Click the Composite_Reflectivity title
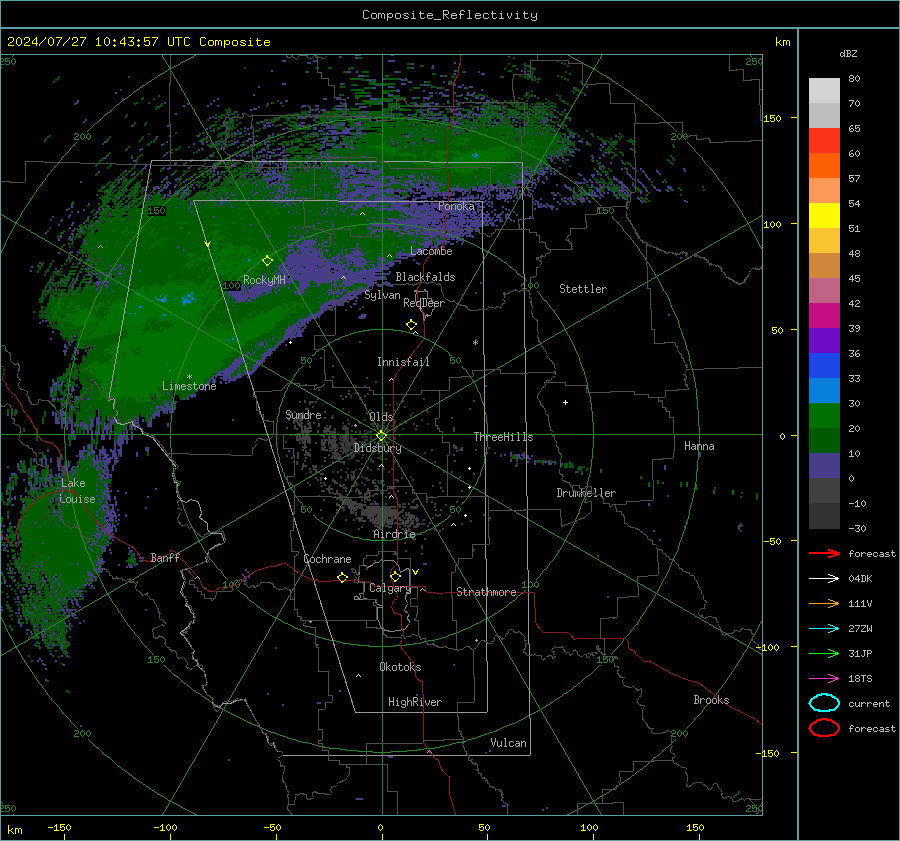900x841 pixels. point(449,15)
